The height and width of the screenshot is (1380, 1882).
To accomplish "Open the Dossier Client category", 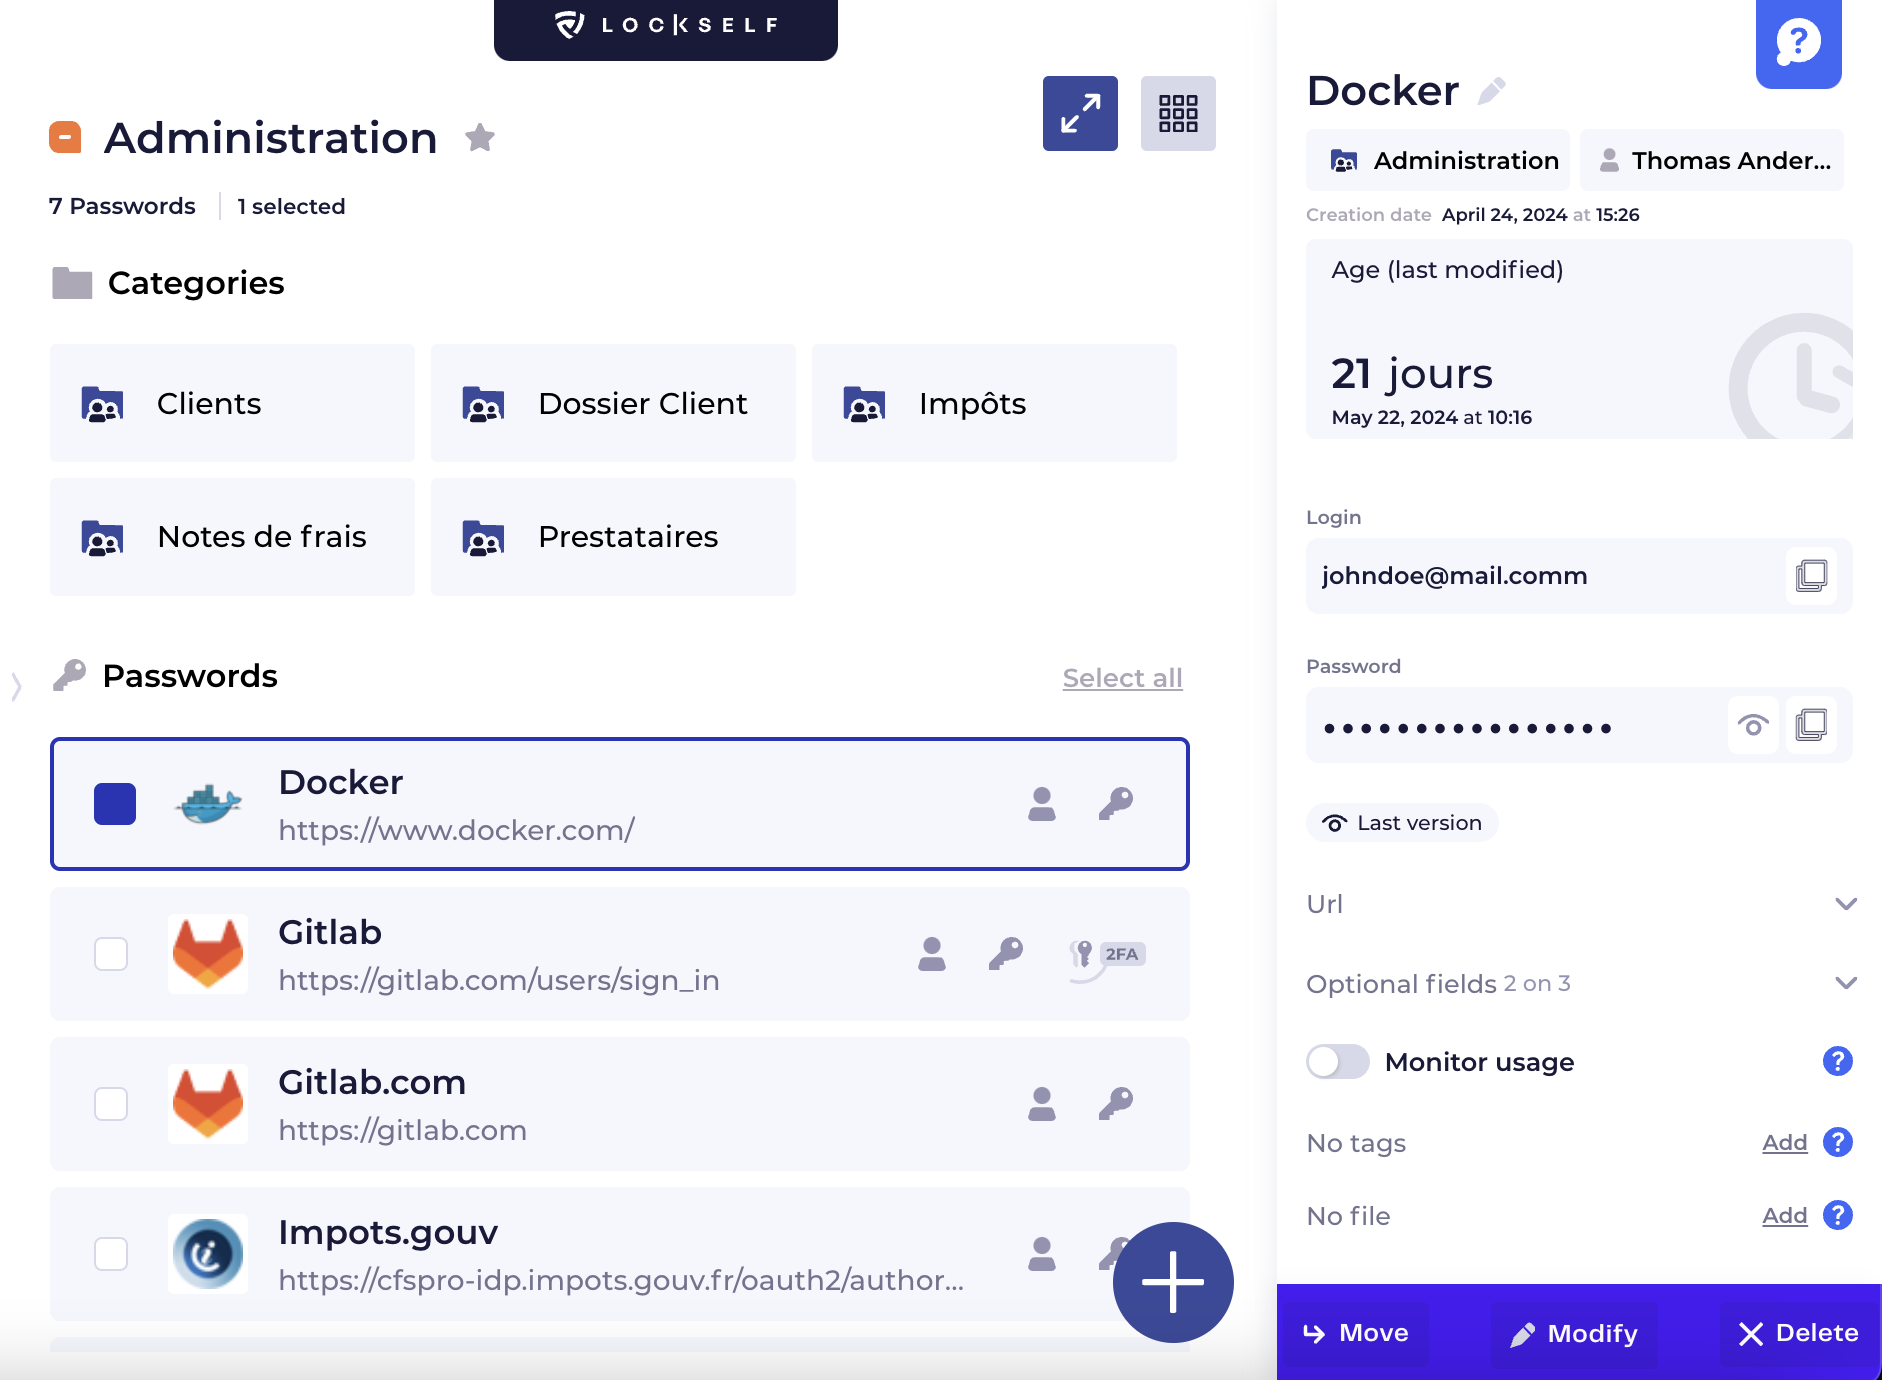I will pos(613,403).
